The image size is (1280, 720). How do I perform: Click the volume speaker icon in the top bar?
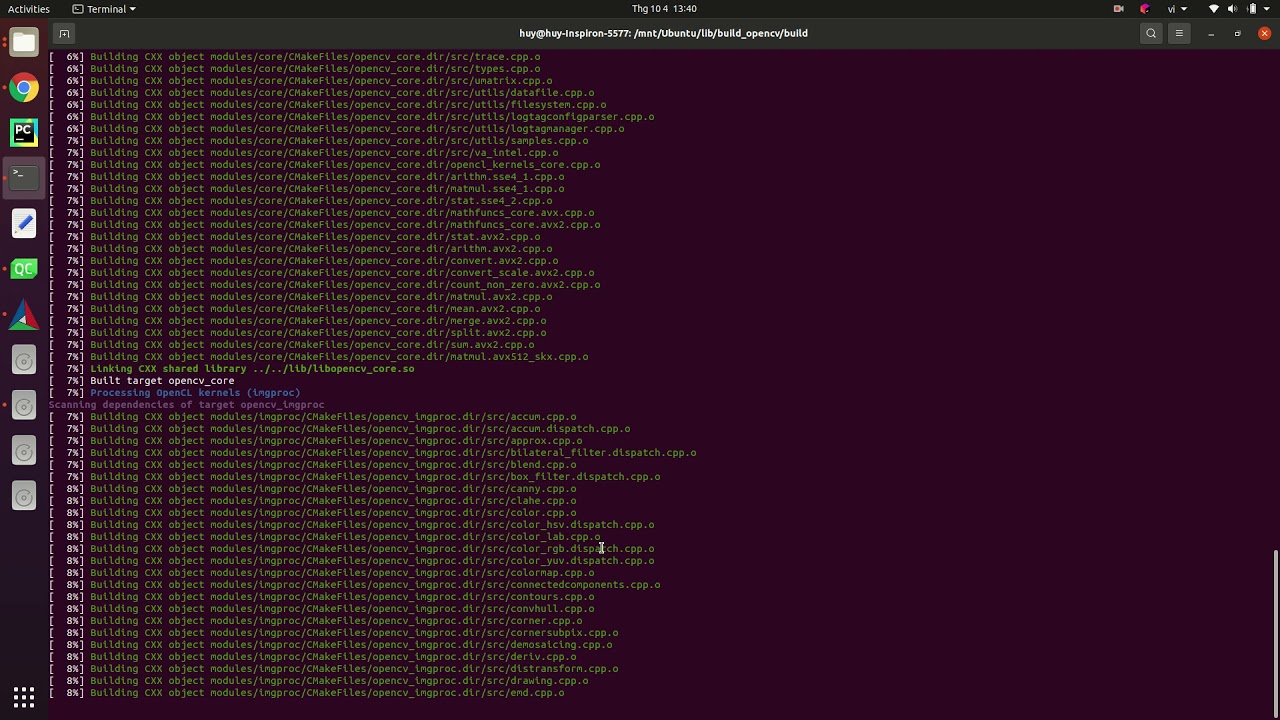point(1233,9)
